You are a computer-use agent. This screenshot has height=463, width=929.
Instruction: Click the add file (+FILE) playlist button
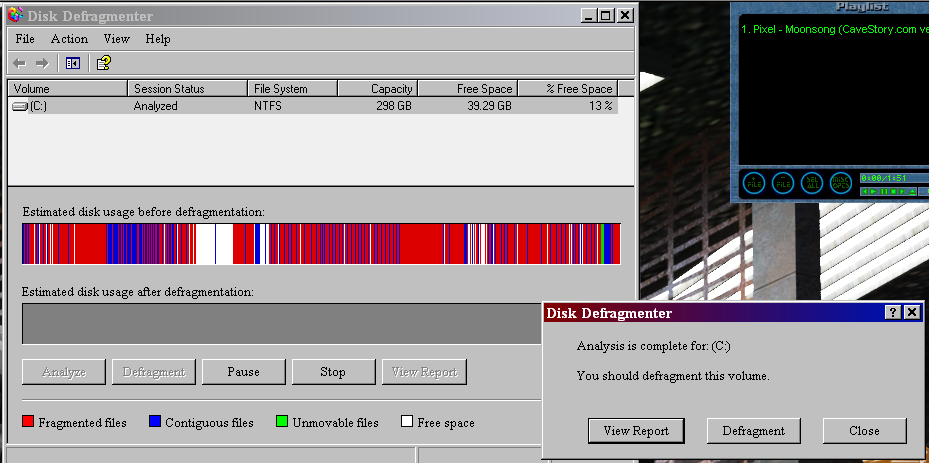[x=754, y=183]
